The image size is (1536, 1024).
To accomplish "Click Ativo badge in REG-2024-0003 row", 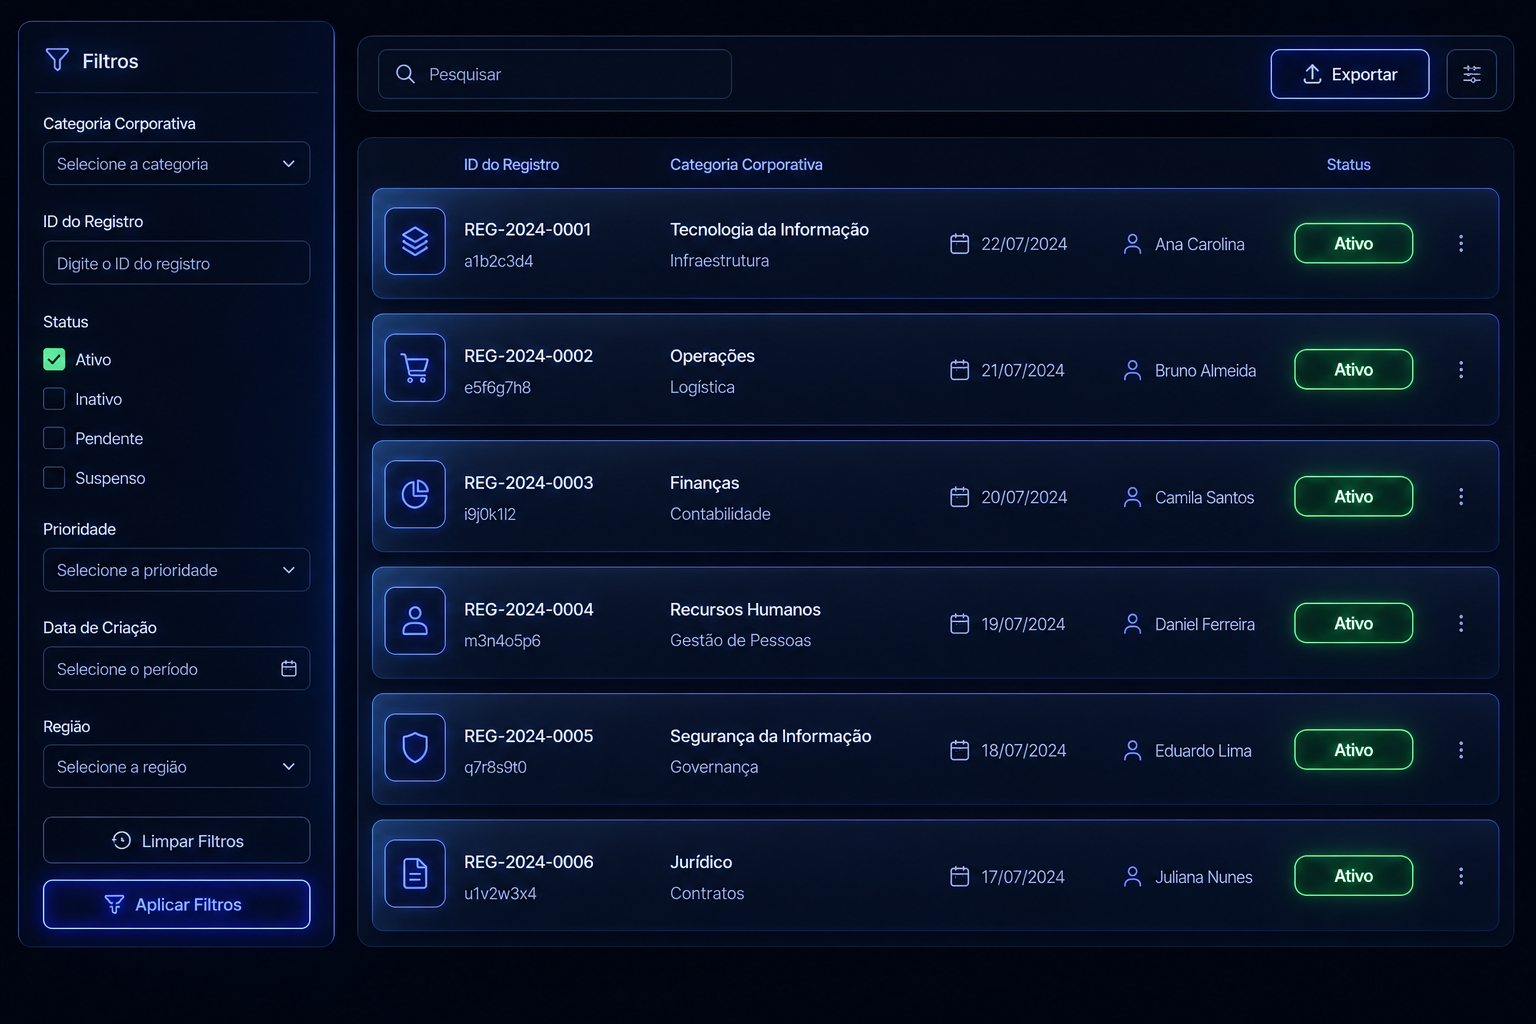I will tap(1353, 496).
